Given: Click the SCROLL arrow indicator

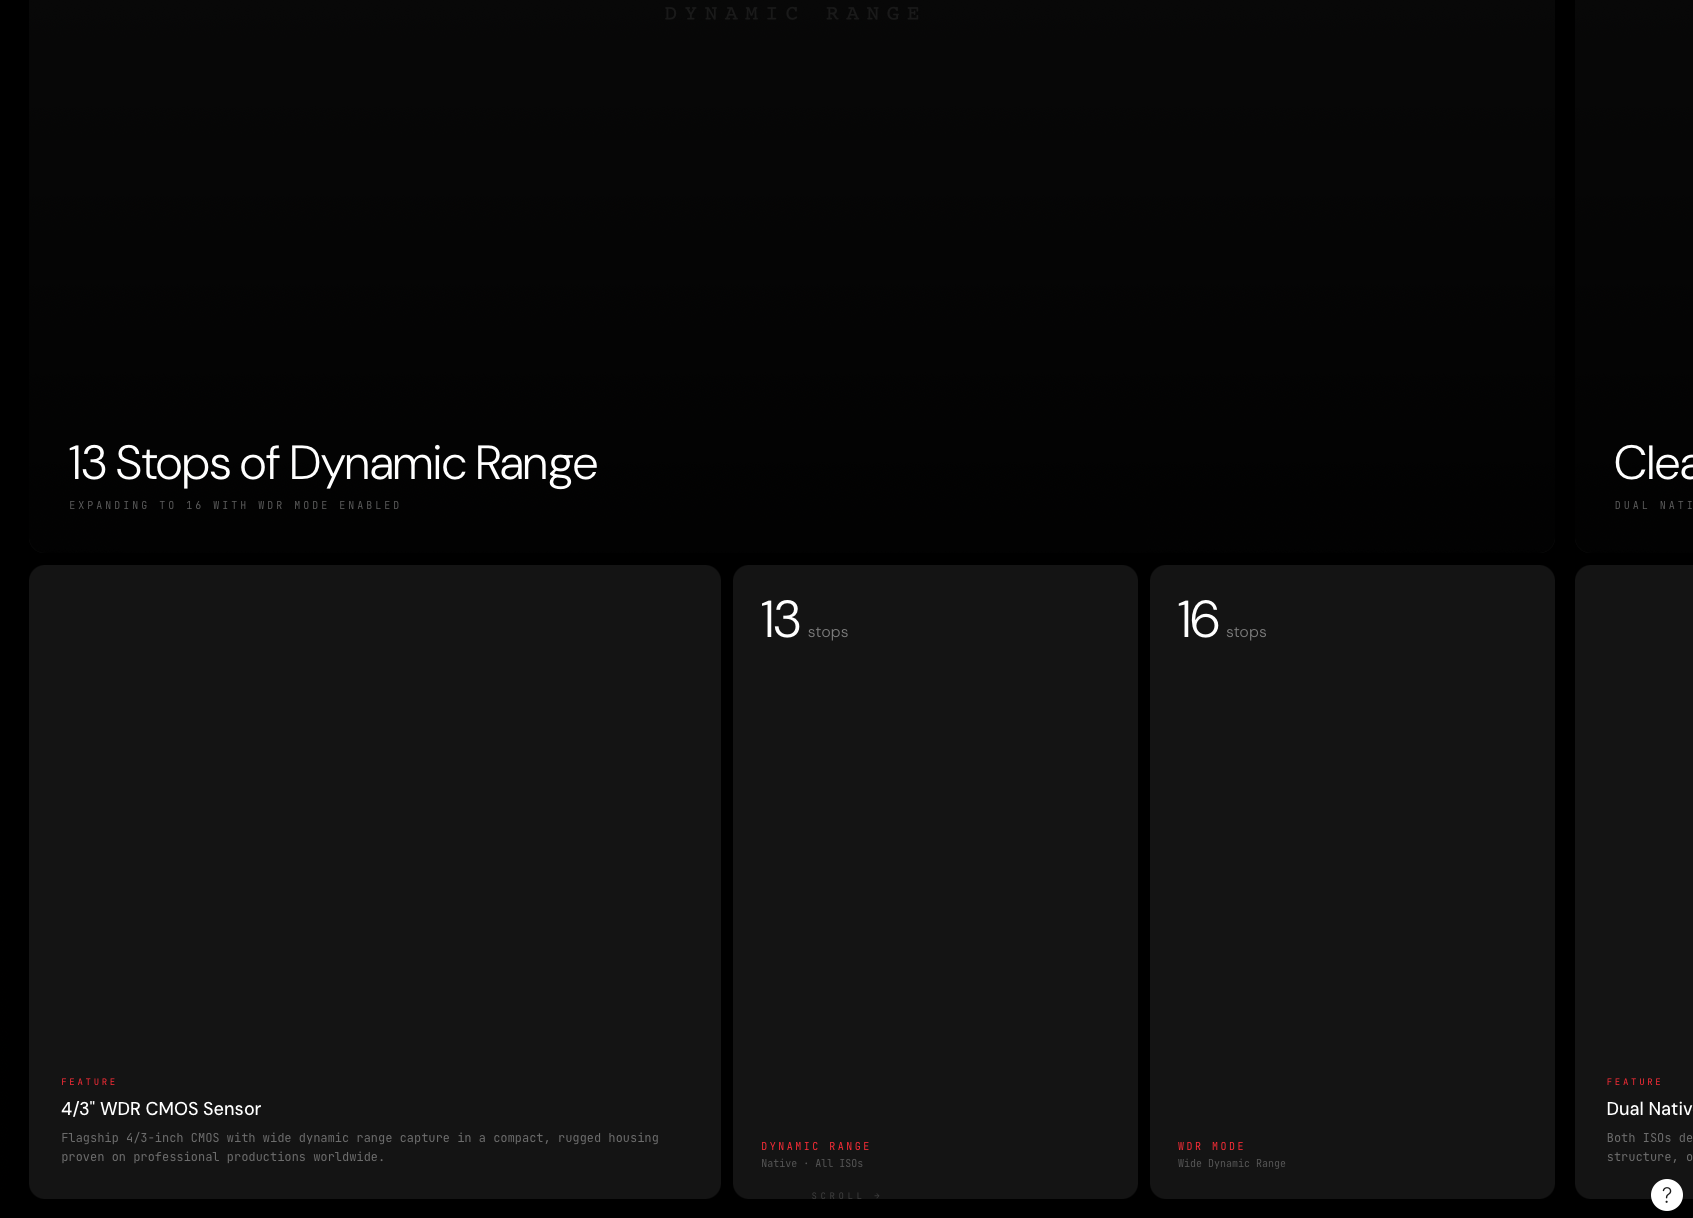Looking at the screenshot, I should point(846,1196).
